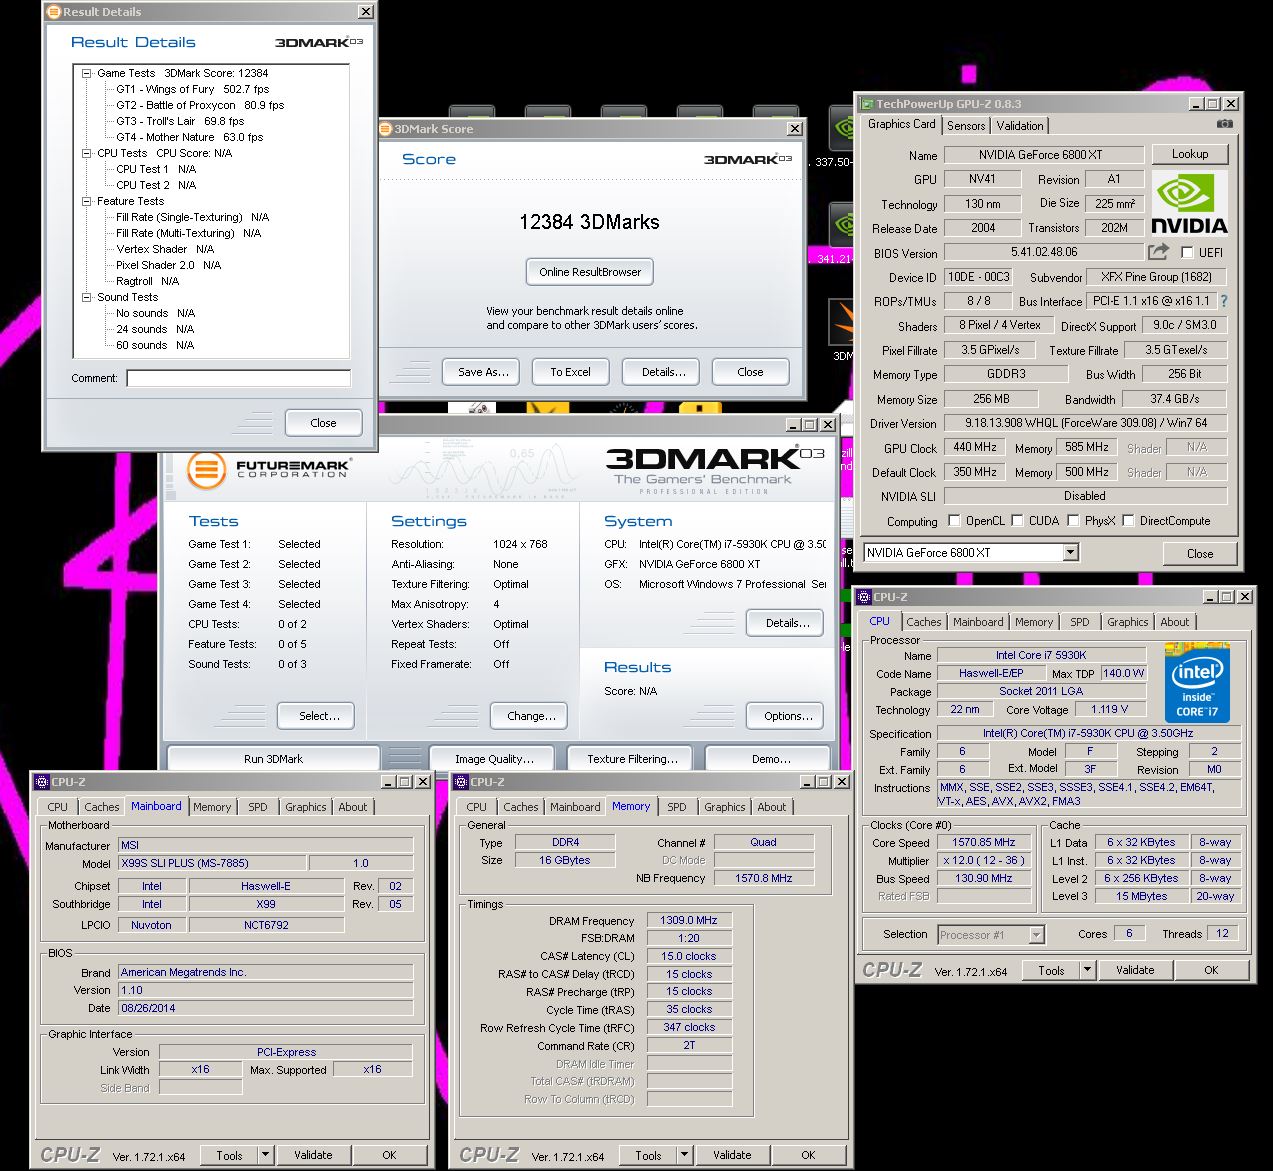Viewport: 1273px width, 1171px height.
Task: Click Tools button in CPU-Z Mainboard window
Action: 229,1155
